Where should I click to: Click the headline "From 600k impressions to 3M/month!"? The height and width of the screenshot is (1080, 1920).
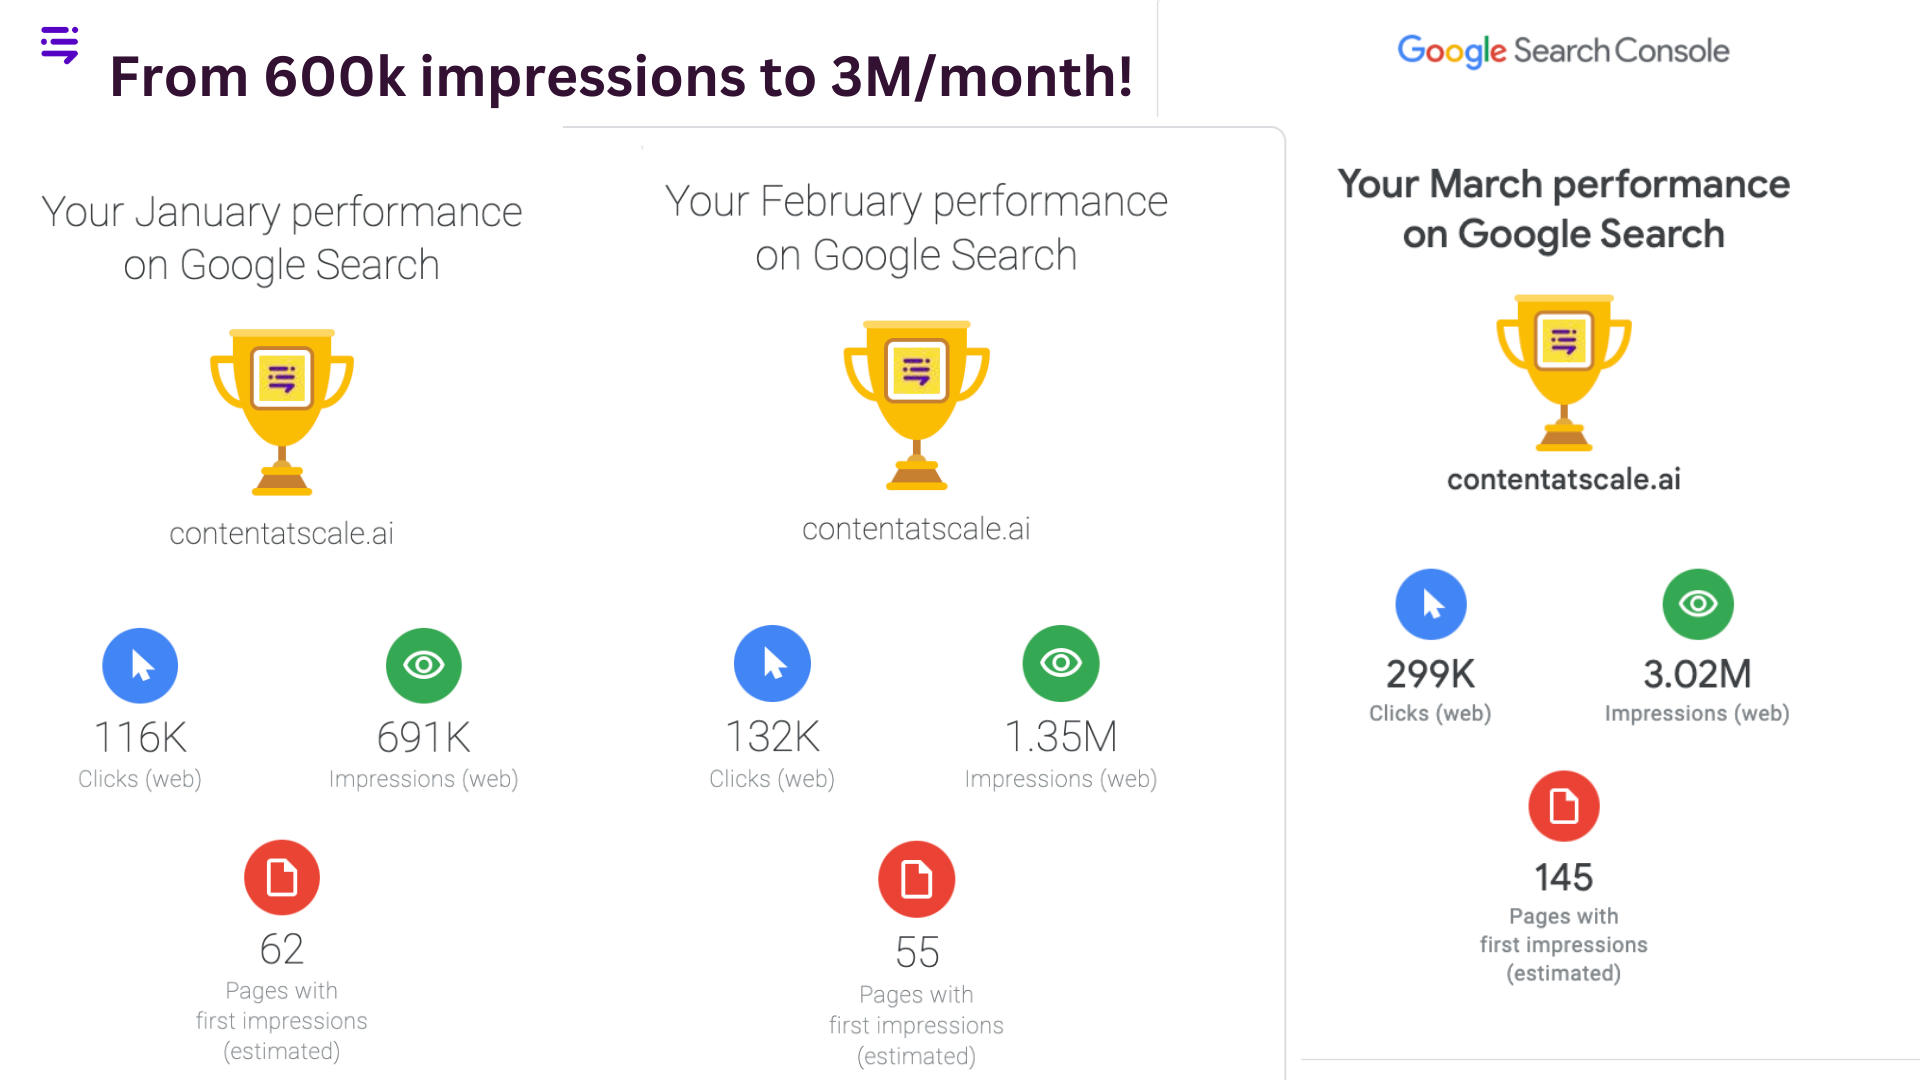point(621,76)
